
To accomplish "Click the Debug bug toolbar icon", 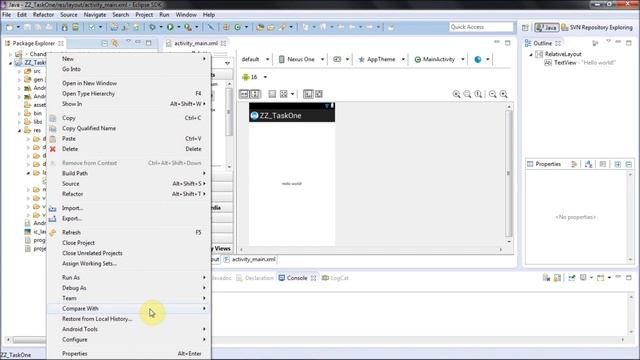I will [152, 27].
